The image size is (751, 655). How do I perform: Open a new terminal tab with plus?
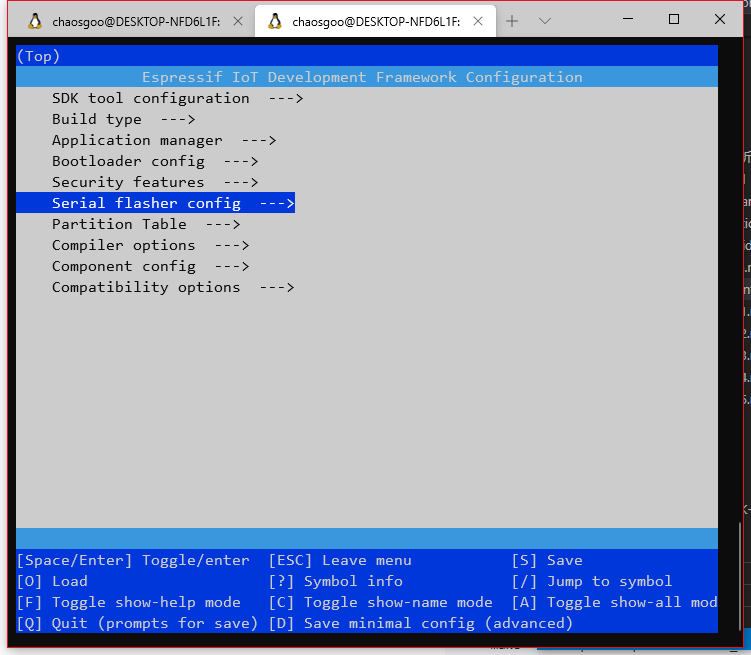click(x=512, y=21)
